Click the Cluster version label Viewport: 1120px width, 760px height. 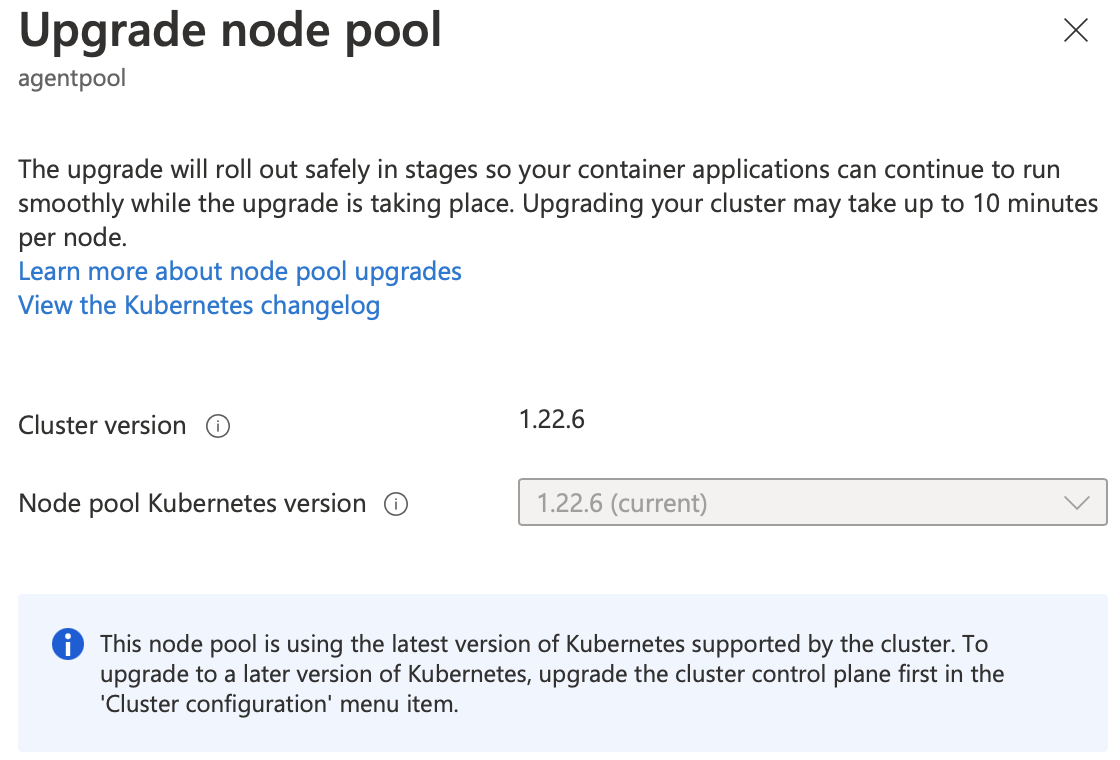(102, 426)
